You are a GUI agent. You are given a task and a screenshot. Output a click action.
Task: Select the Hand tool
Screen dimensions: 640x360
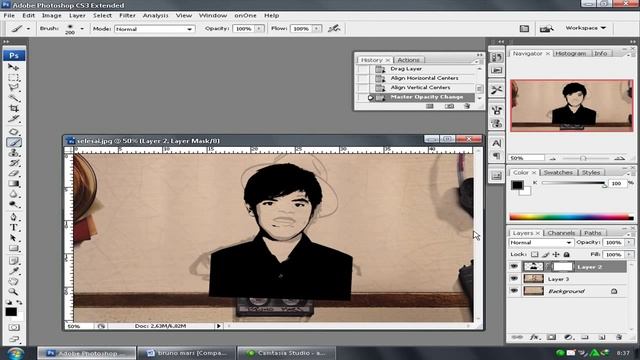pos(13,281)
